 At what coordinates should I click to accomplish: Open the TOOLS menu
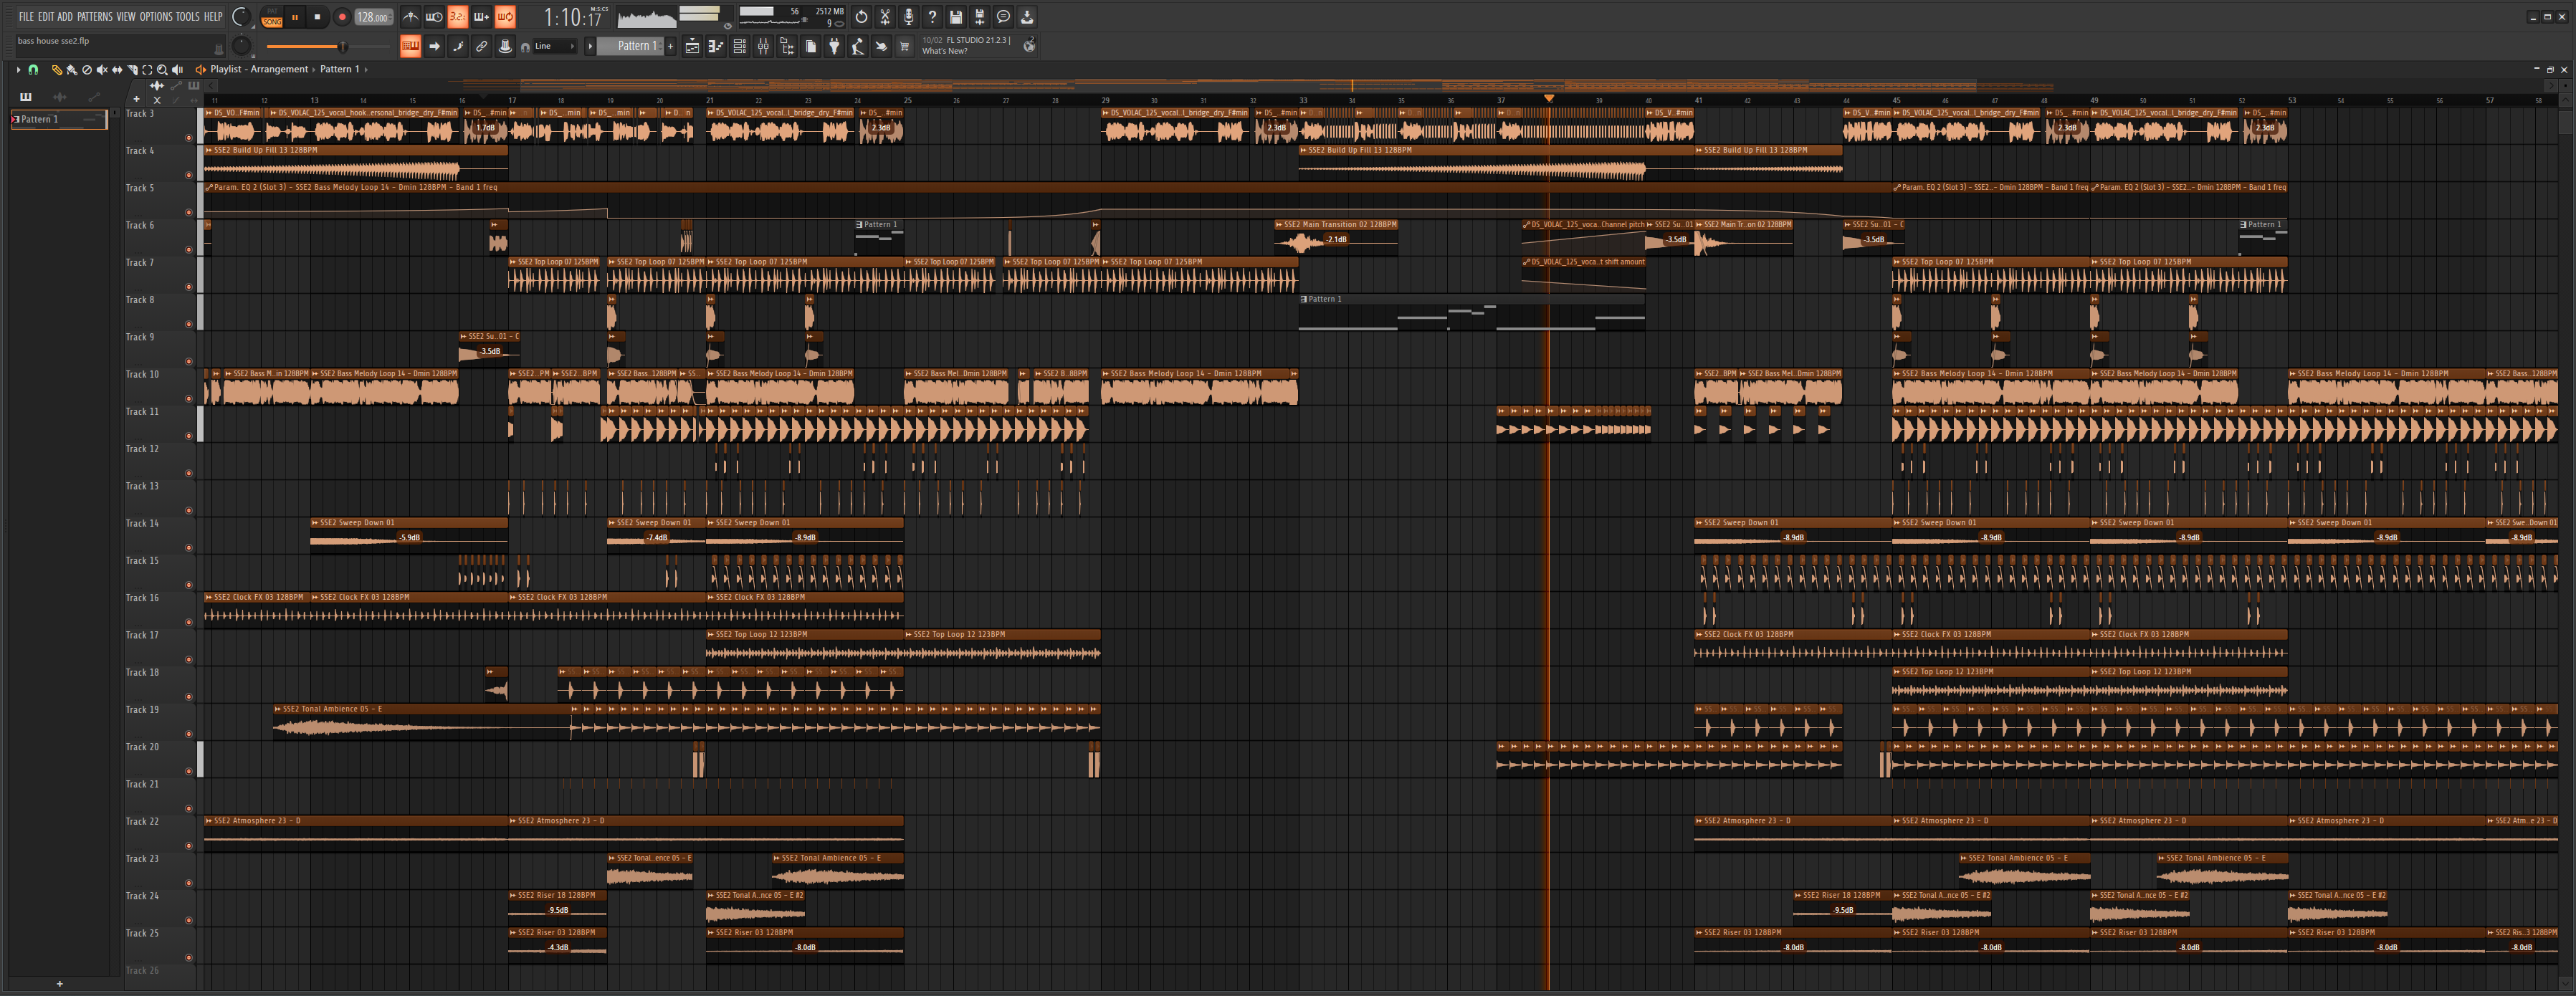(x=188, y=17)
